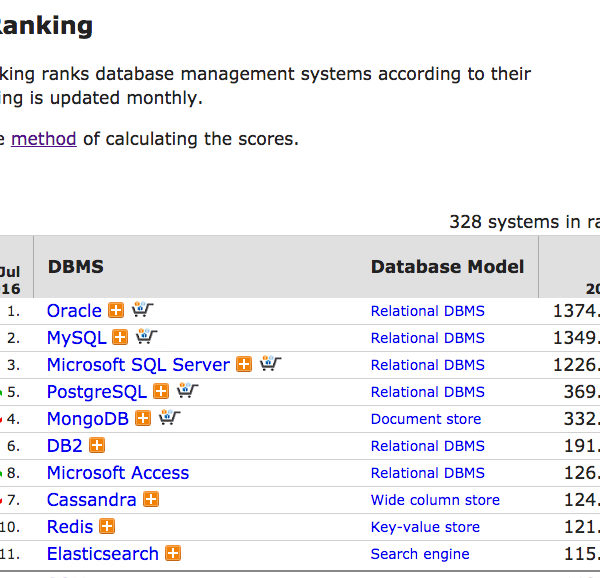Viewport: 600px width, 578px height.
Task: Click the cart icon beside MySQL
Action: click(146, 338)
